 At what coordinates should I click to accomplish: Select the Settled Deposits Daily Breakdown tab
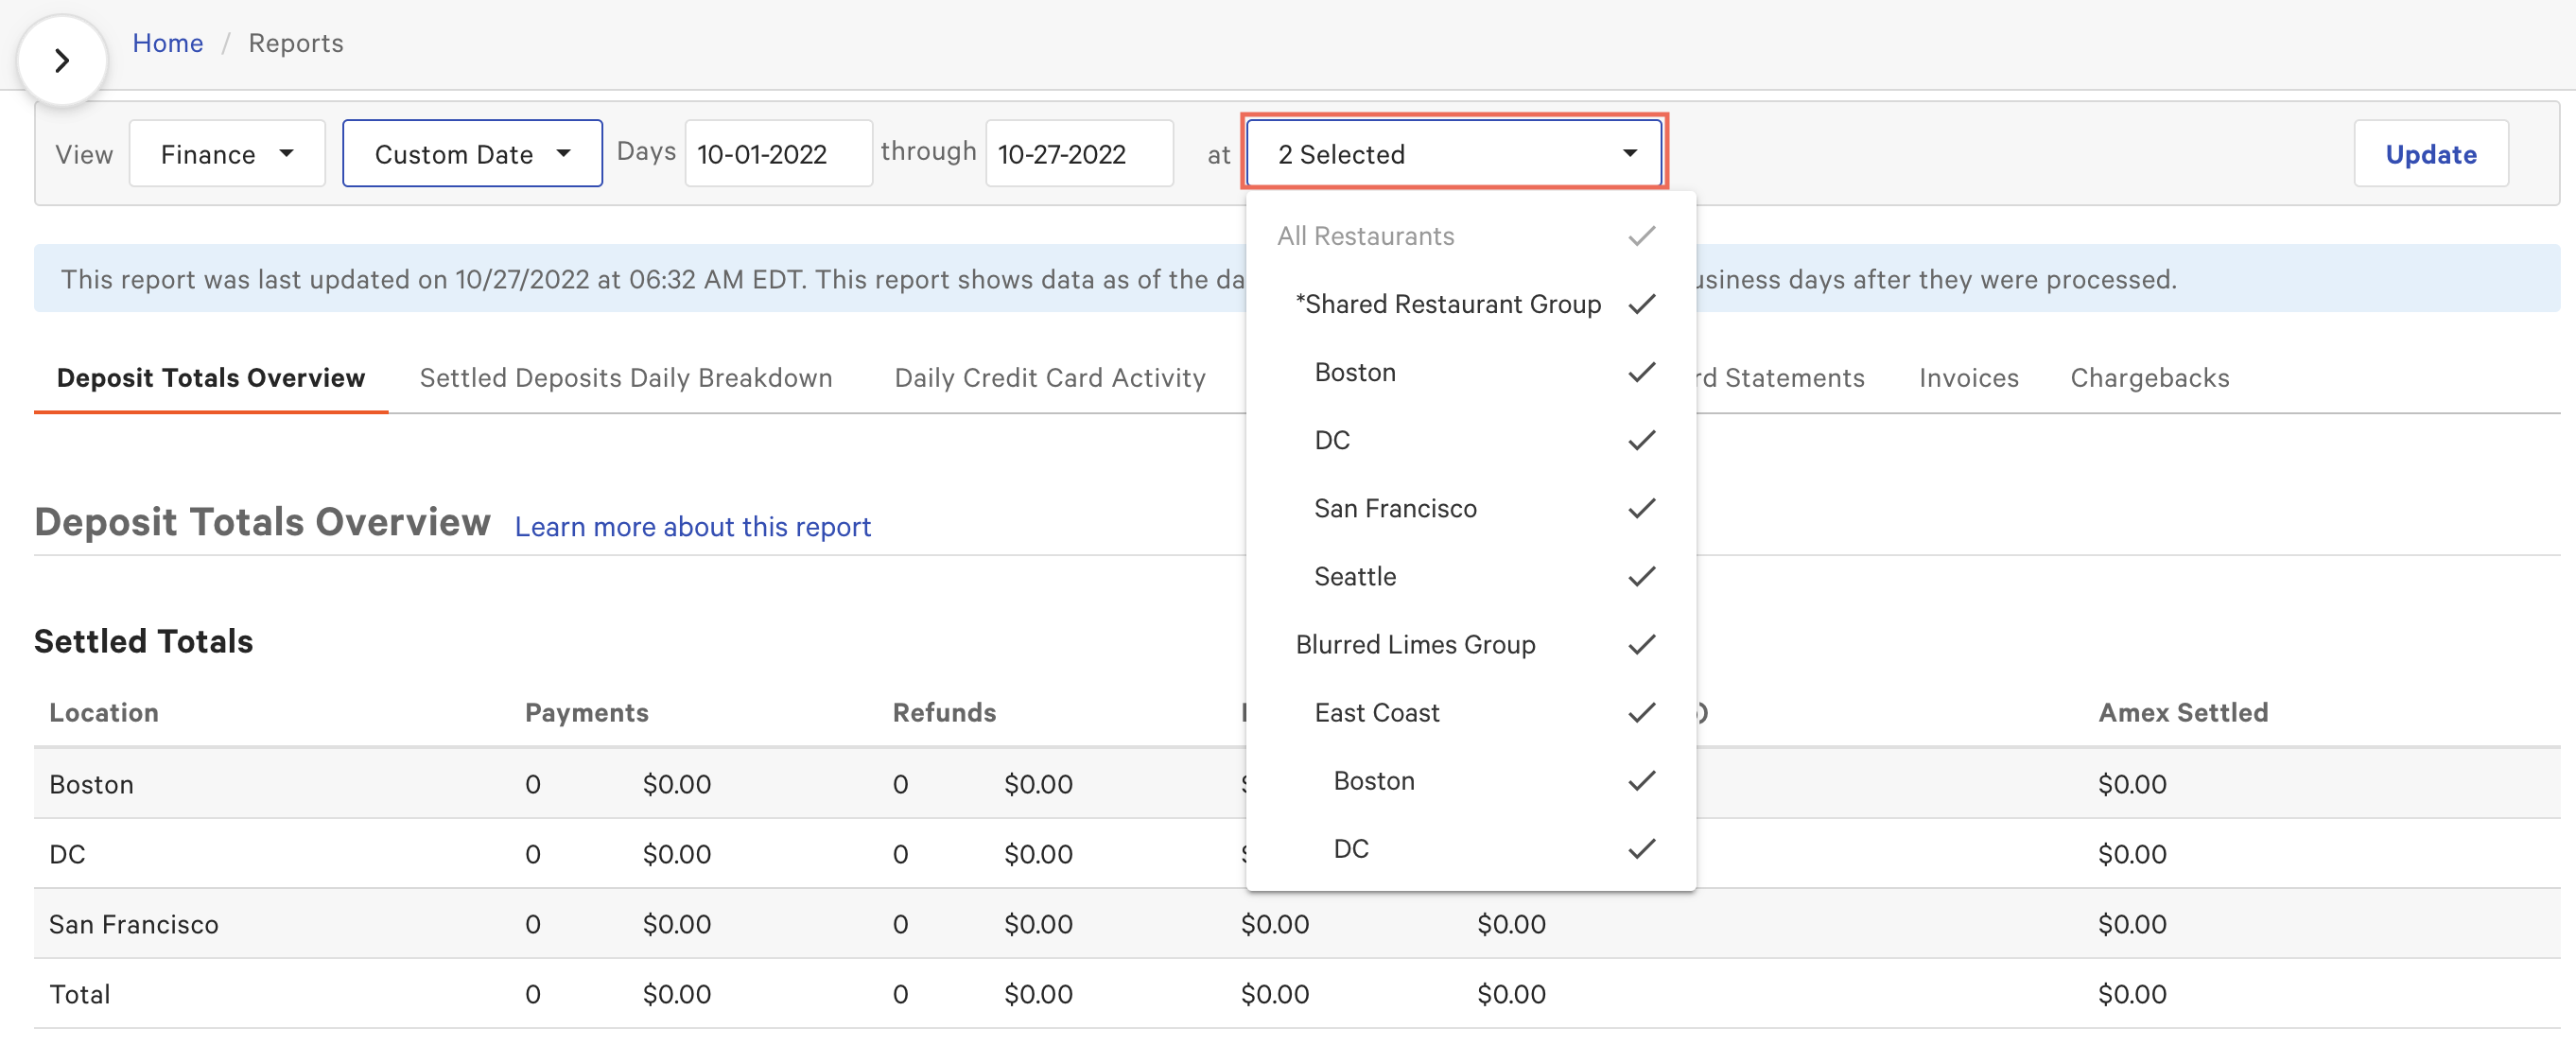(625, 377)
